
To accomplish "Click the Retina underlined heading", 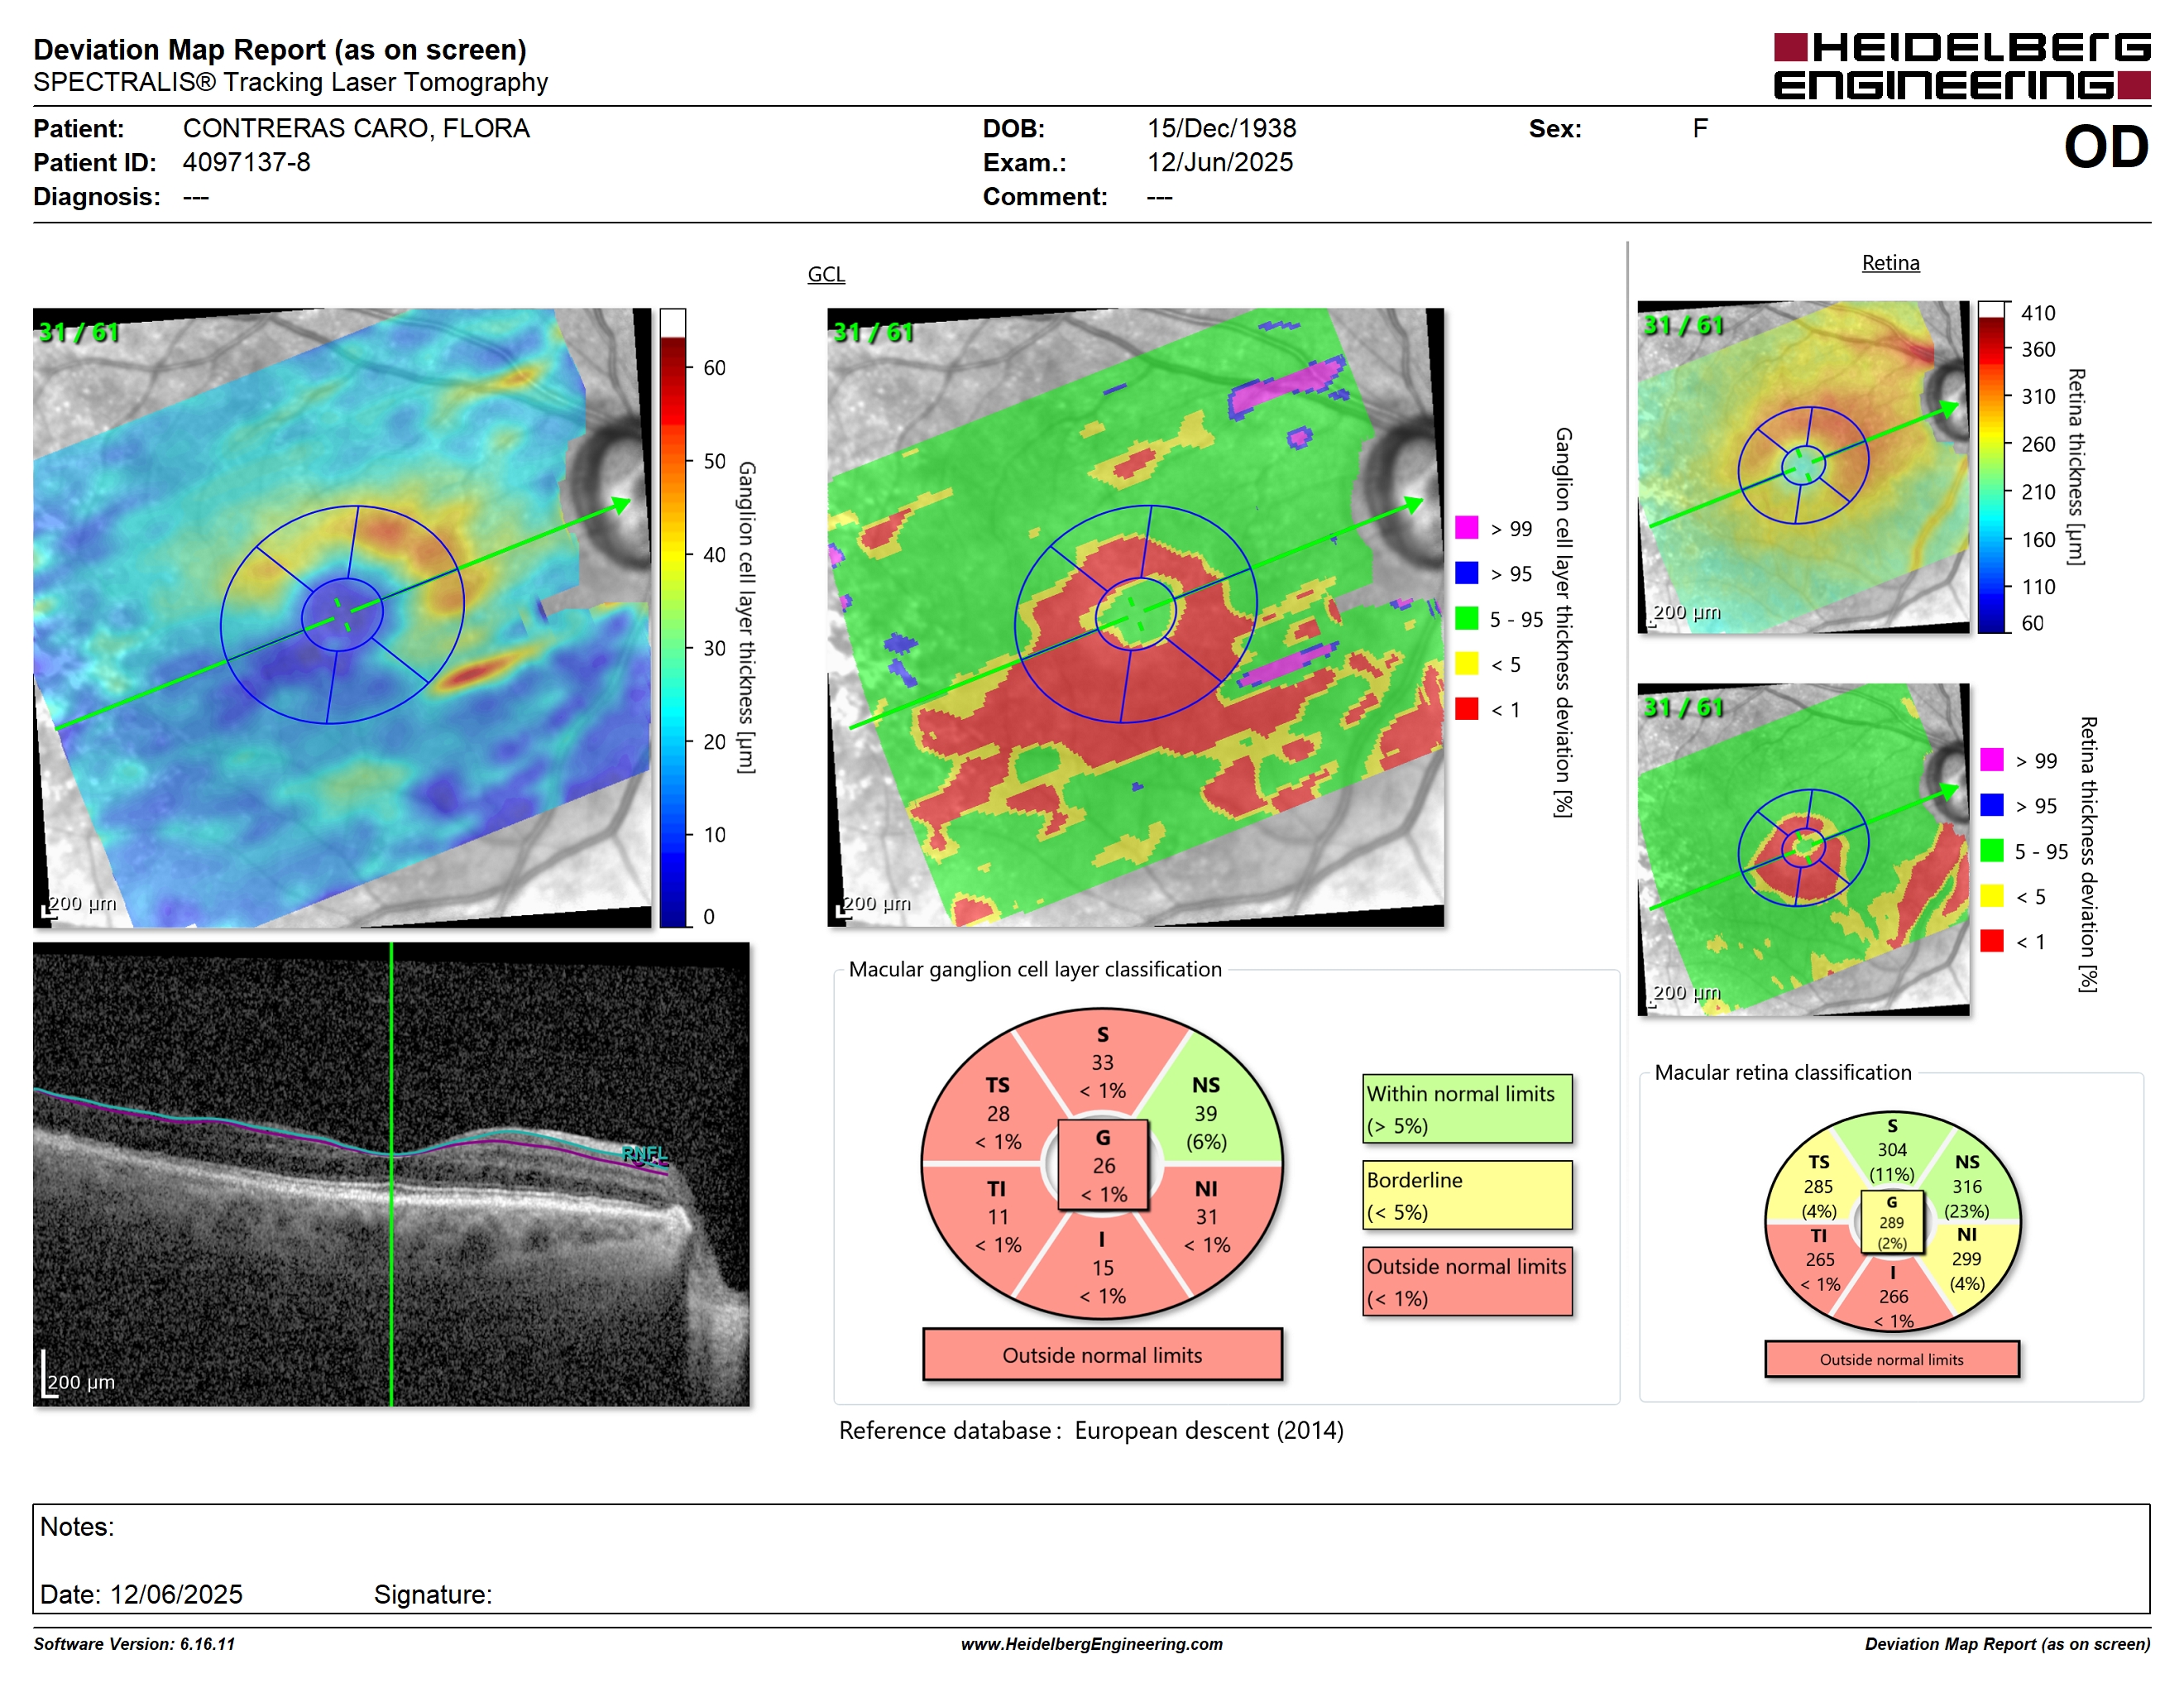I will pos(1890,263).
